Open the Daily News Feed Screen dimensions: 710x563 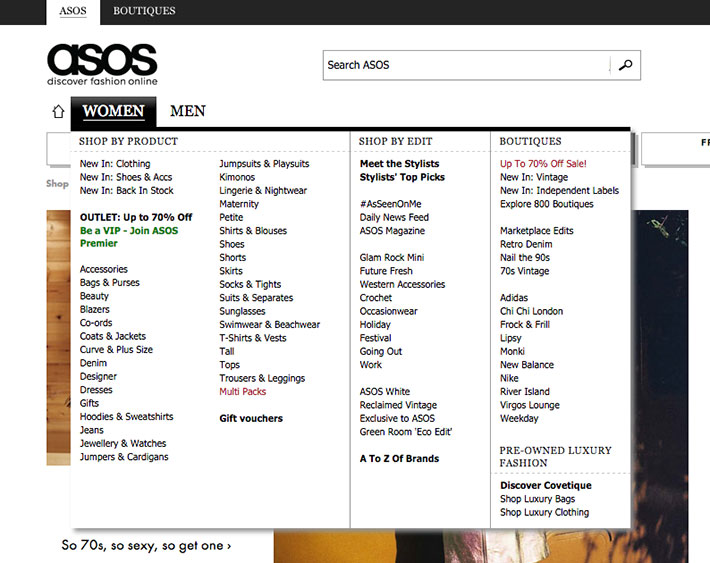pyautogui.click(x=394, y=217)
